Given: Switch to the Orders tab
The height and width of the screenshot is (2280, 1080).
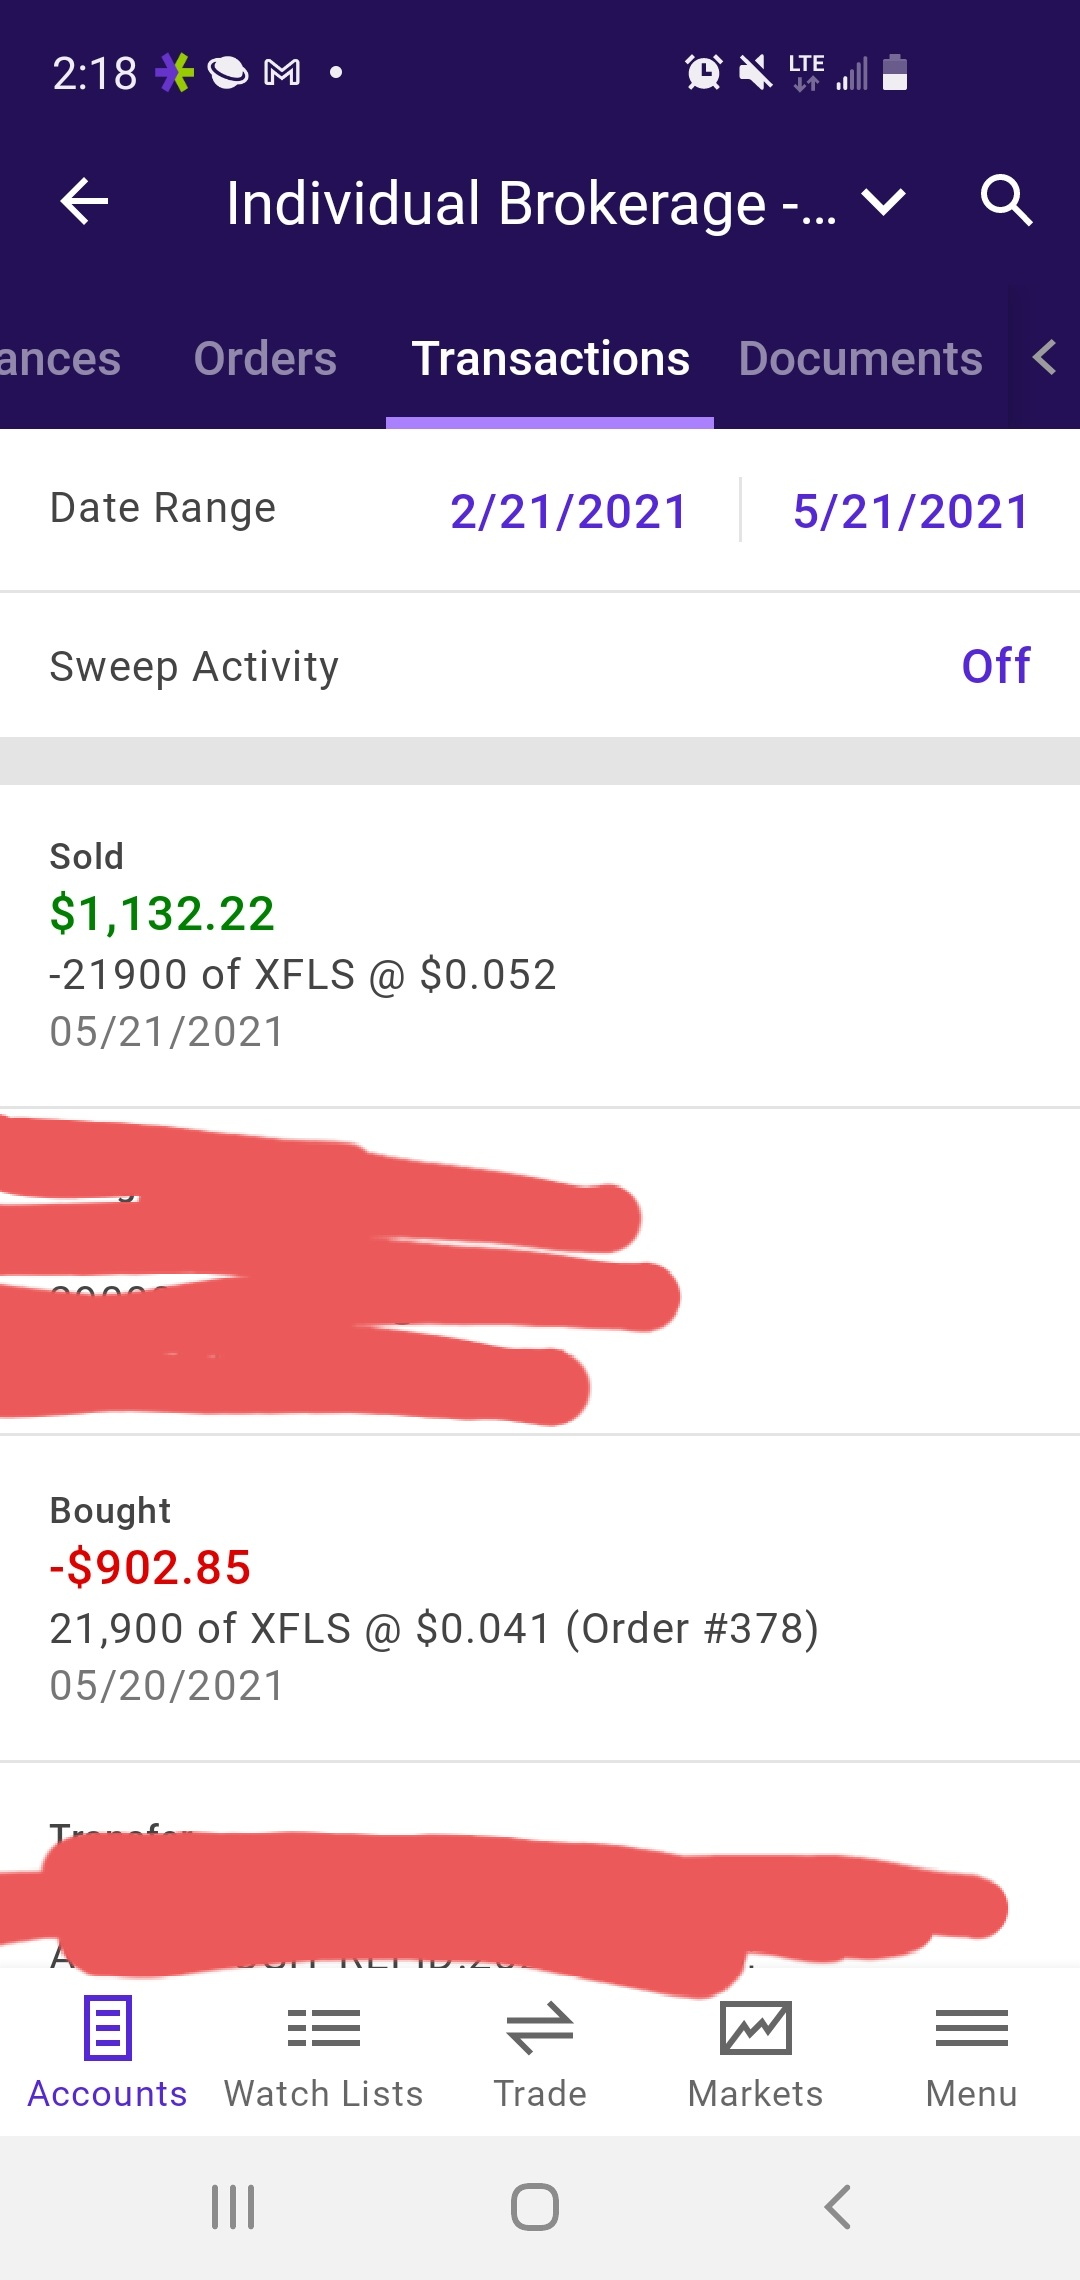Looking at the screenshot, I should [x=265, y=359].
